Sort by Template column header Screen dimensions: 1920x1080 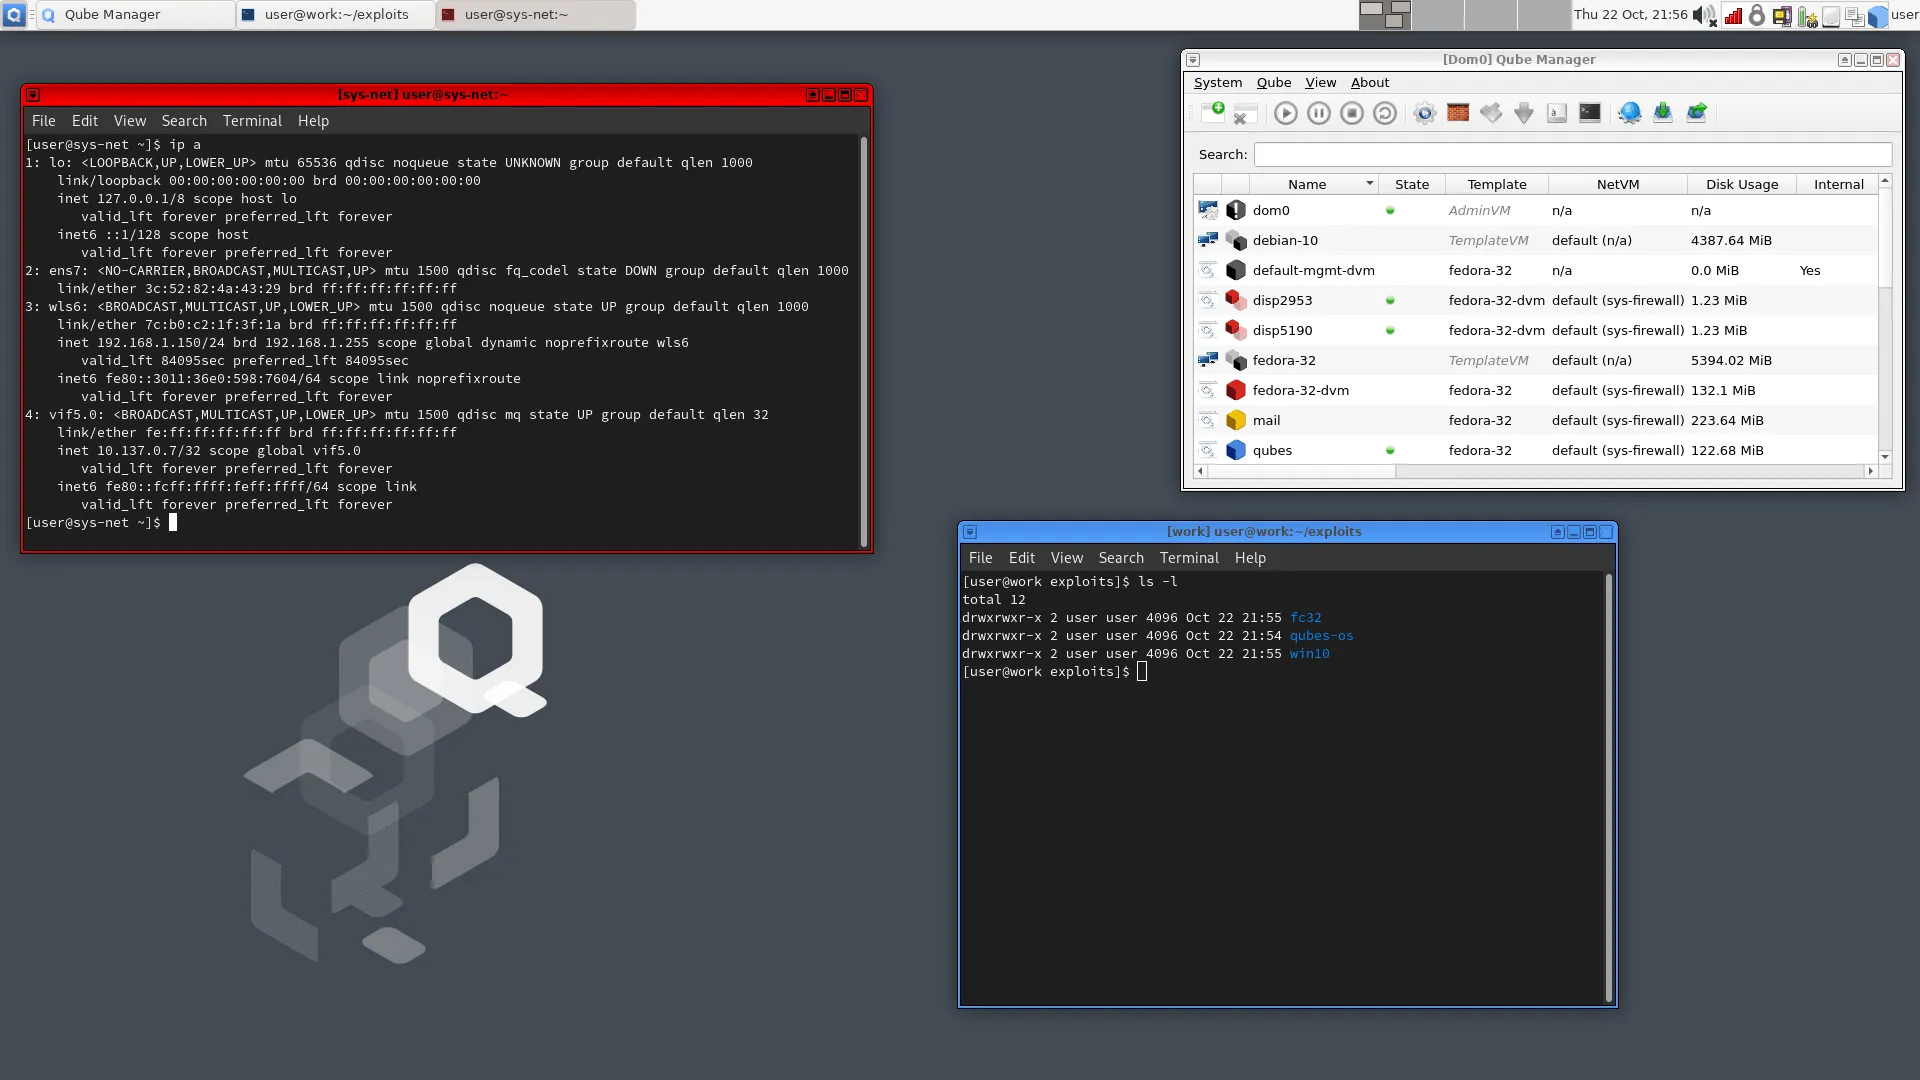coord(1496,184)
